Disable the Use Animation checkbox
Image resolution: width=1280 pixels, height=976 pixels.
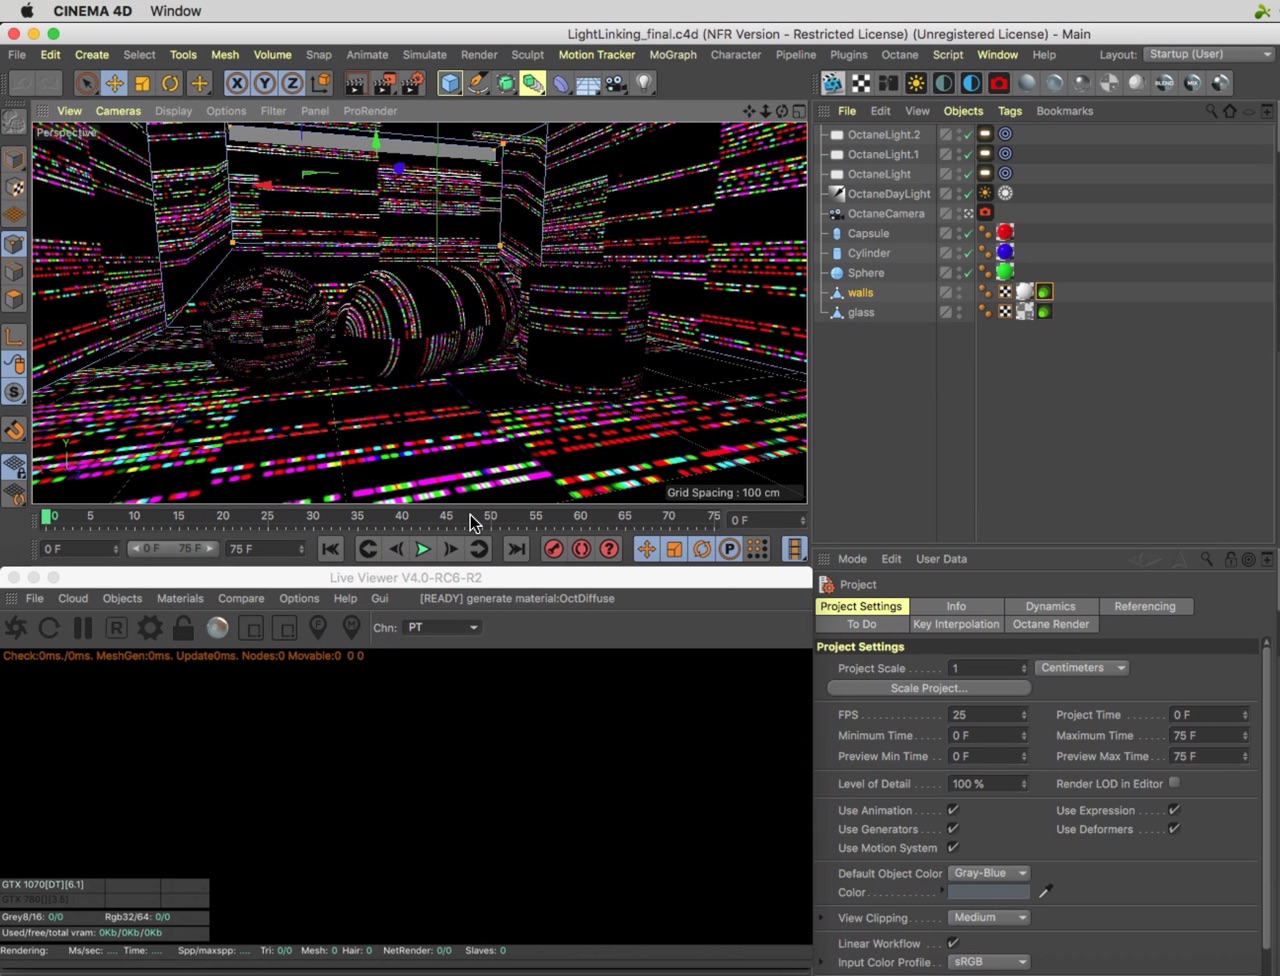[x=953, y=810]
